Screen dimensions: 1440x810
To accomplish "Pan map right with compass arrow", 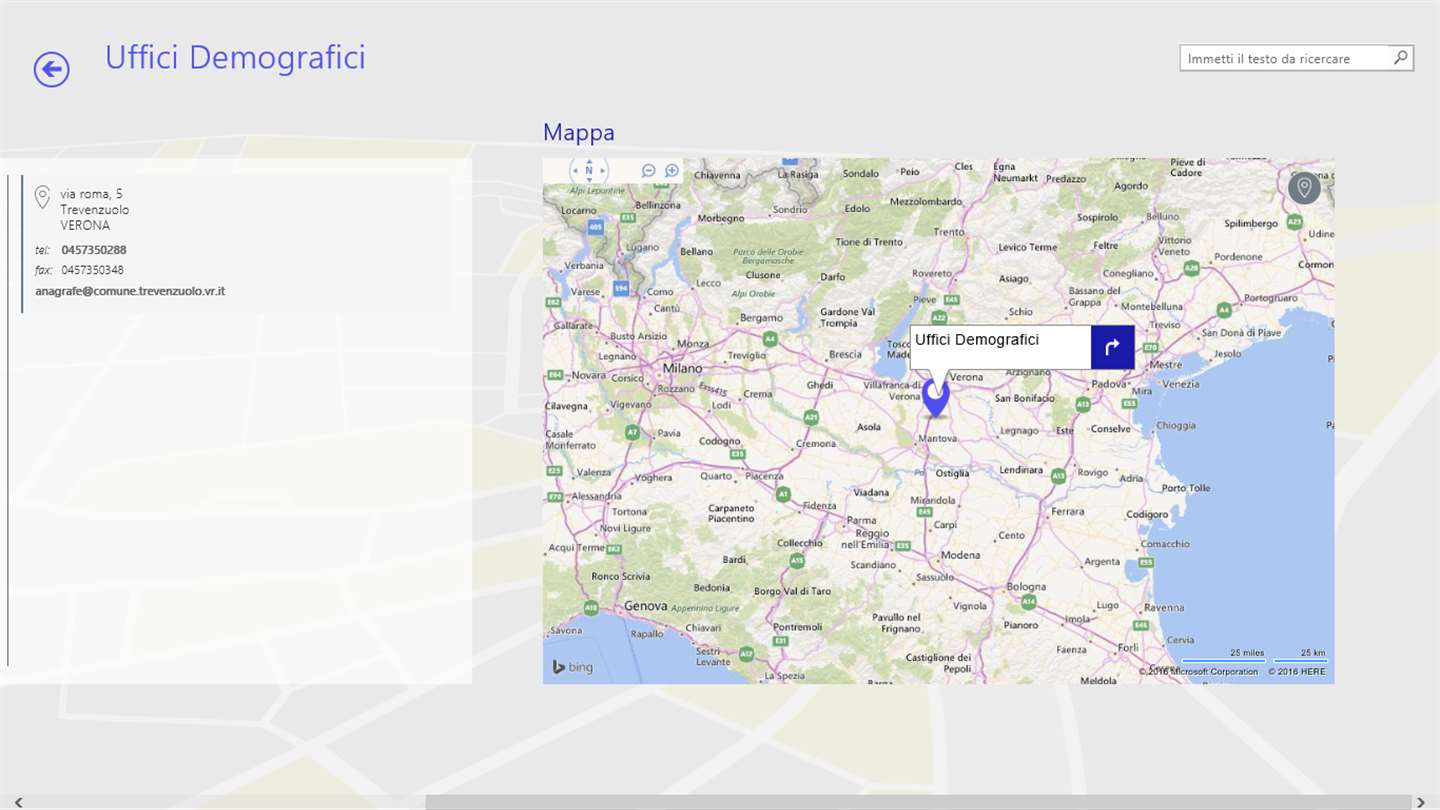I will [x=603, y=170].
